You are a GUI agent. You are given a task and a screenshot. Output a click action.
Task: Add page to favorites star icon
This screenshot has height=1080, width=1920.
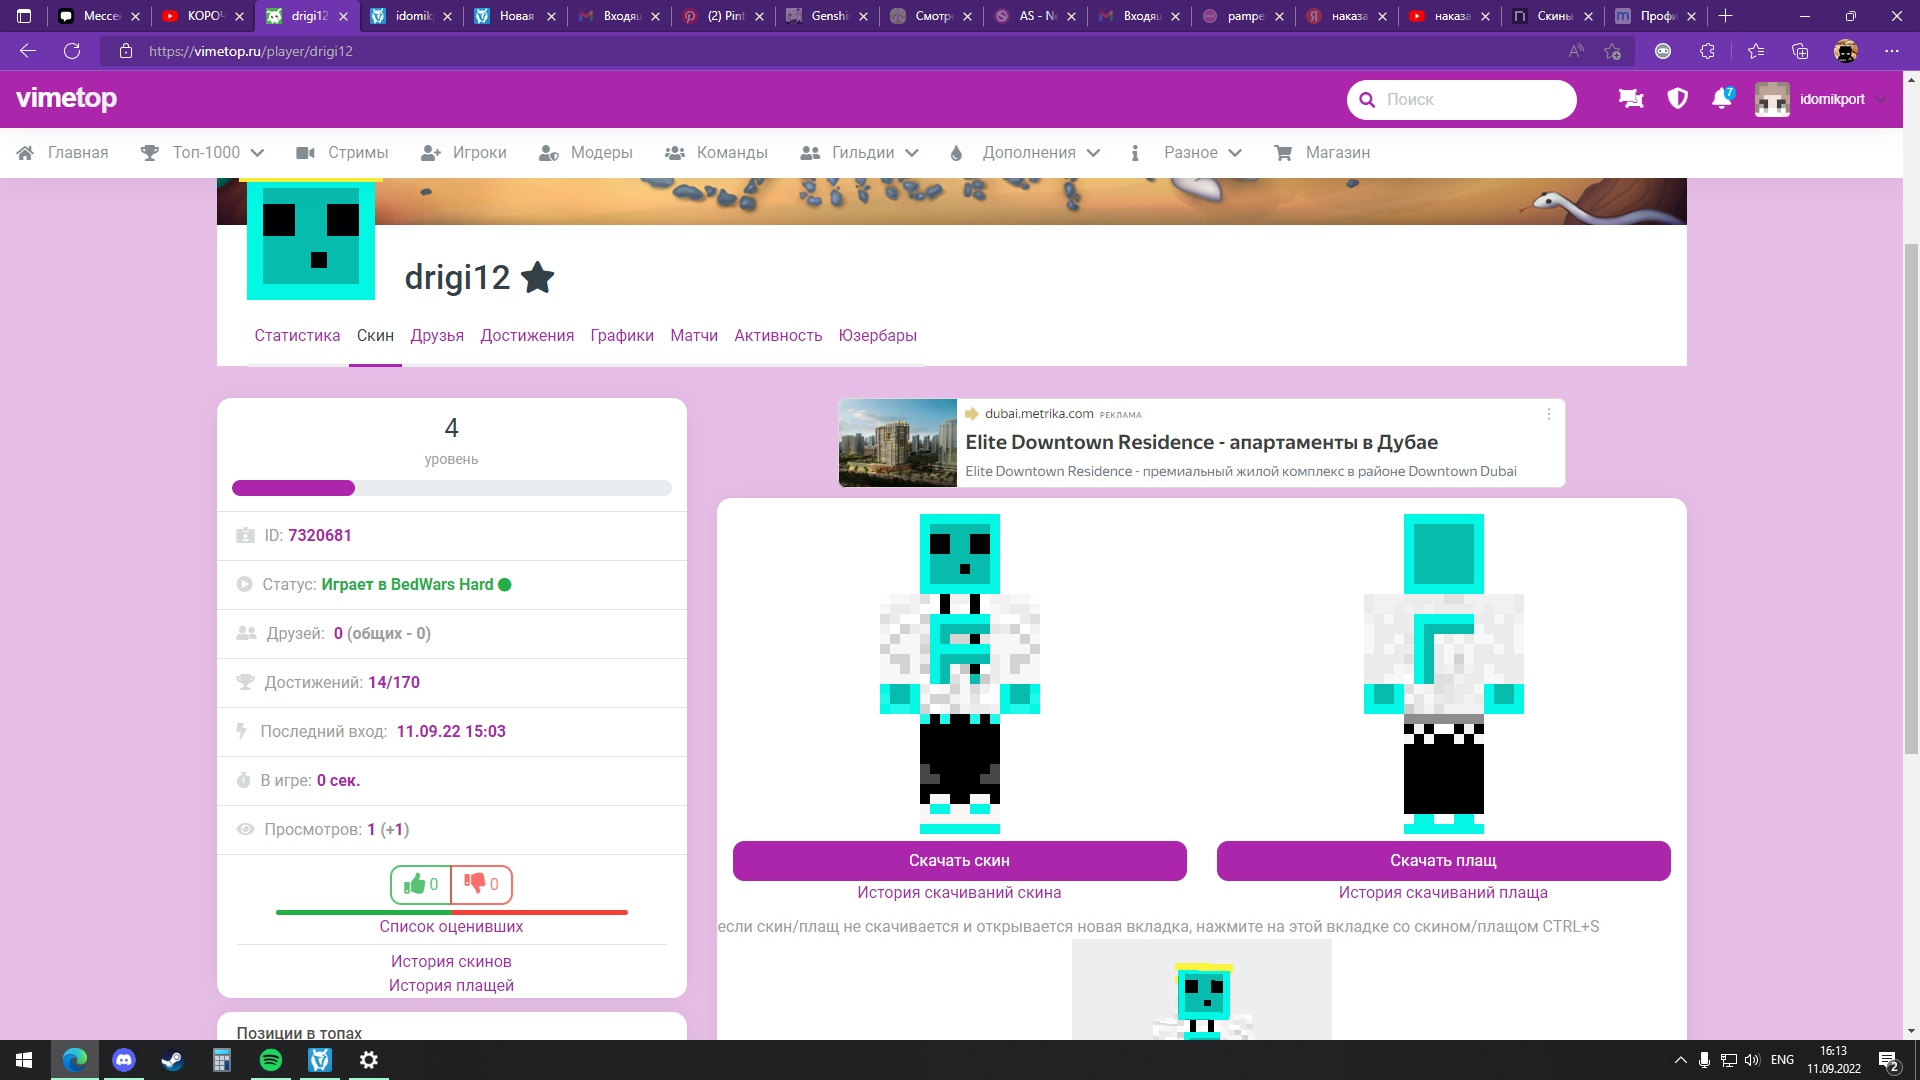(x=1612, y=51)
